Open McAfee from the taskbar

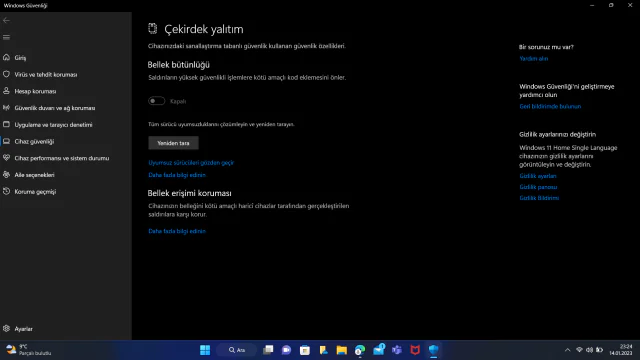(x=415, y=350)
